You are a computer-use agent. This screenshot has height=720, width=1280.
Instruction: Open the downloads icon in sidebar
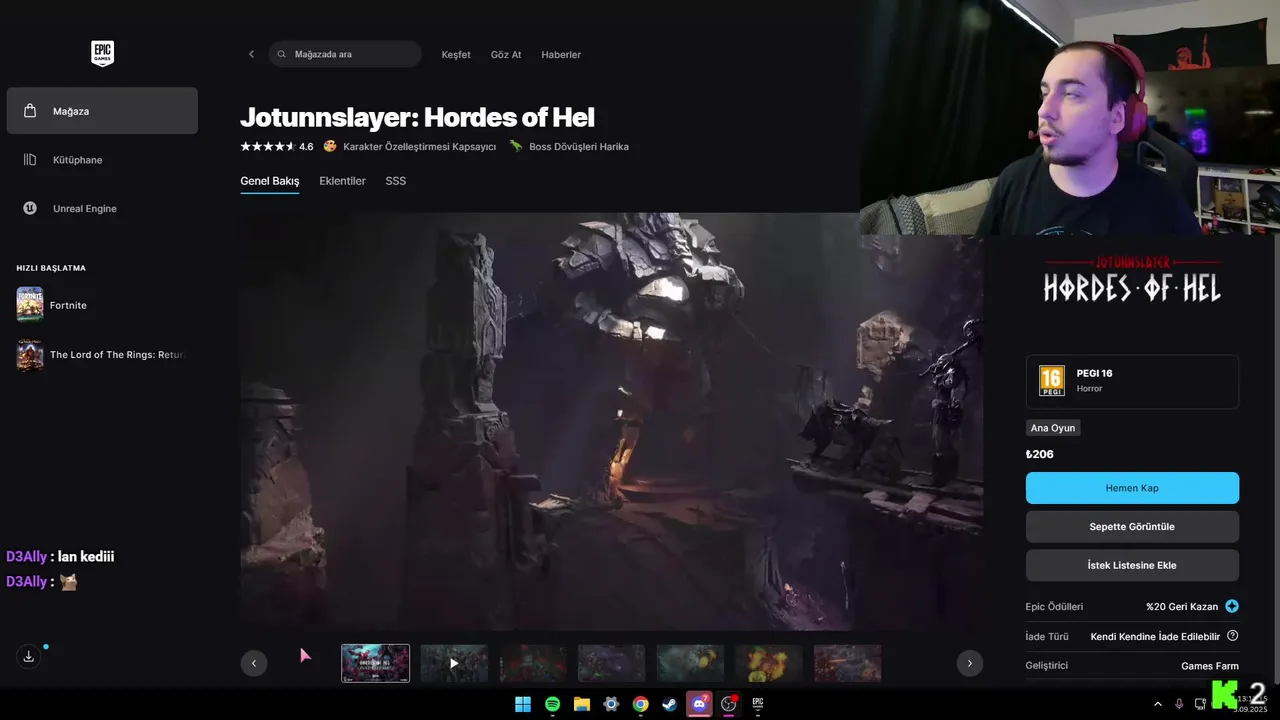coord(29,656)
